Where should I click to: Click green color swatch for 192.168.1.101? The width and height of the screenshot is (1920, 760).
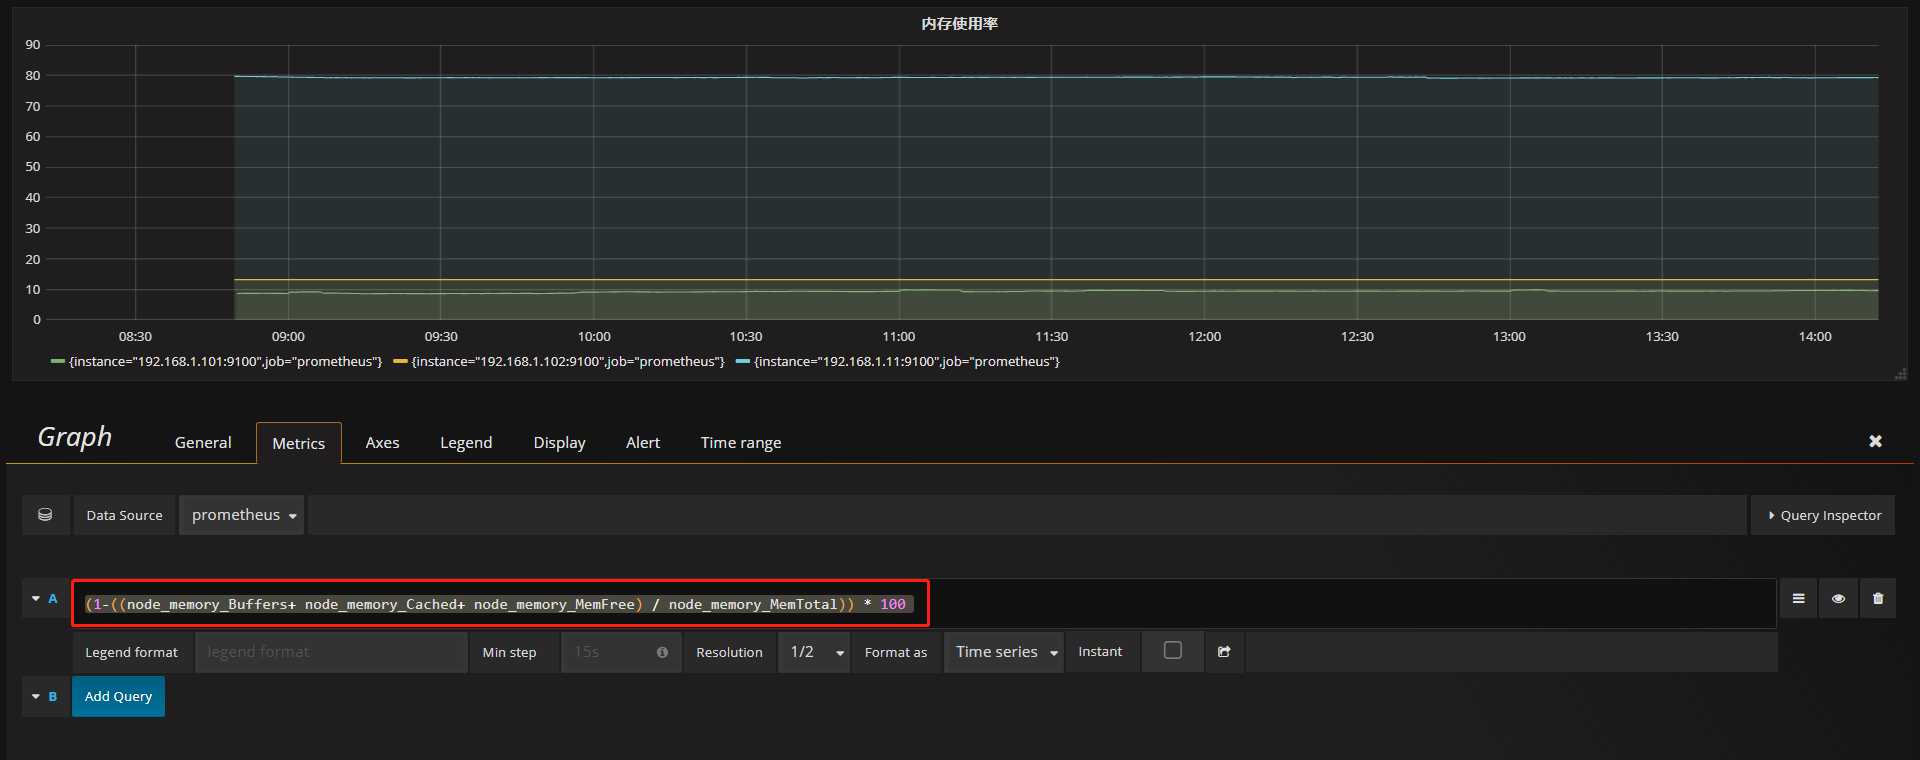pos(57,362)
